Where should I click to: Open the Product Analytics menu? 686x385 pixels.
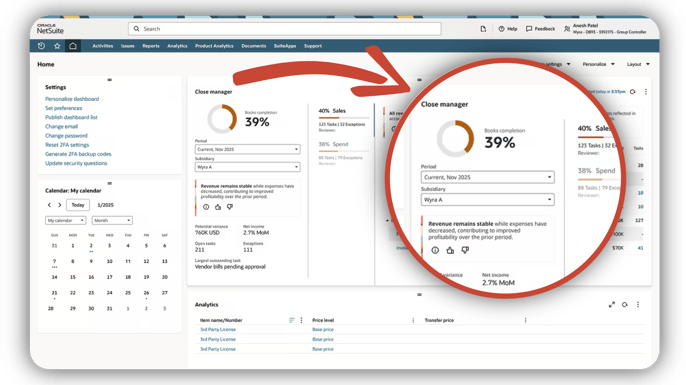click(214, 46)
